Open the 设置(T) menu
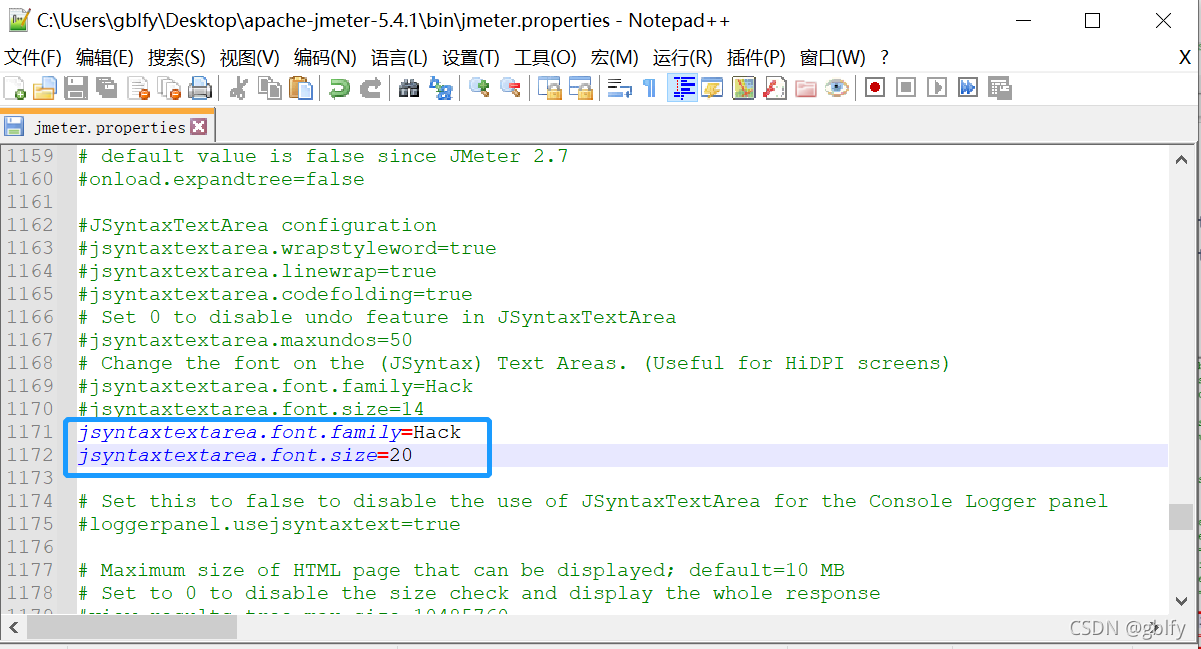1201x649 pixels. (471, 58)
